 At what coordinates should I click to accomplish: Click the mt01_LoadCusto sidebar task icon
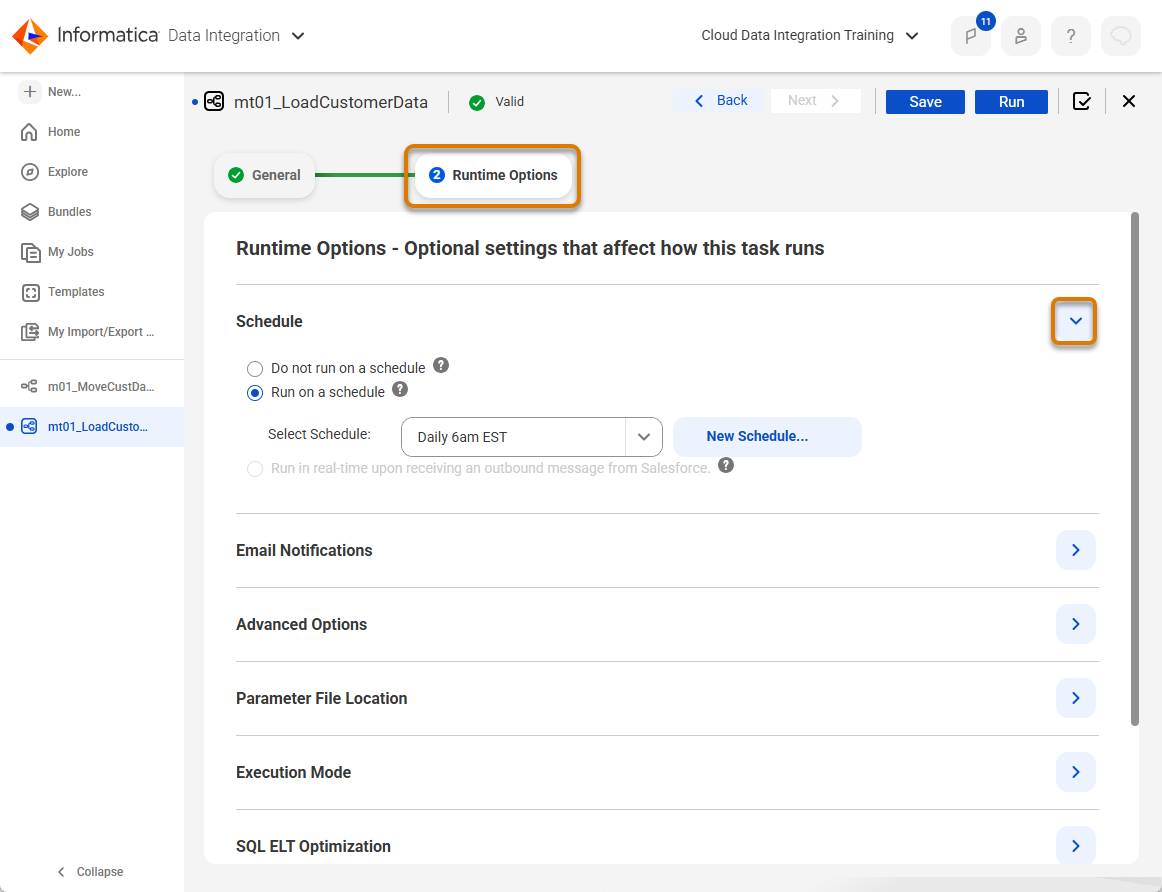[x=29, y=426]
